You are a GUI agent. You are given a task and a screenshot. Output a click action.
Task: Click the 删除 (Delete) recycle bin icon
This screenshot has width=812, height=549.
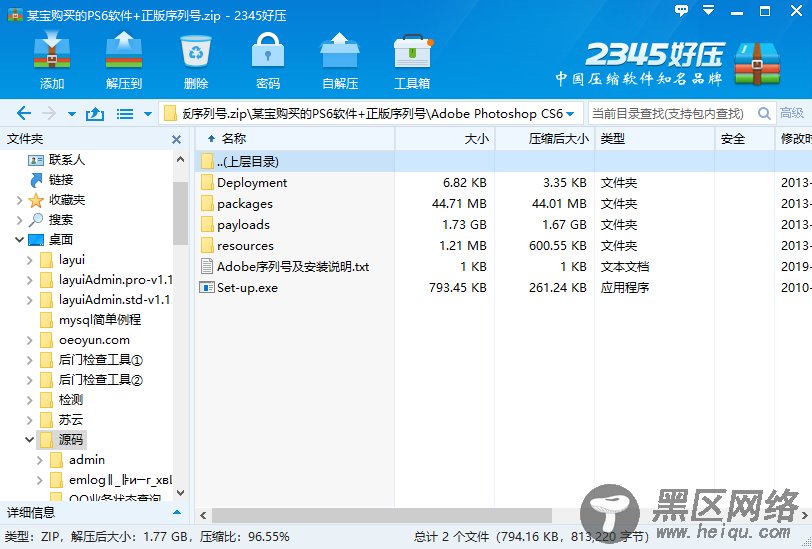click(x=196, y=51)
